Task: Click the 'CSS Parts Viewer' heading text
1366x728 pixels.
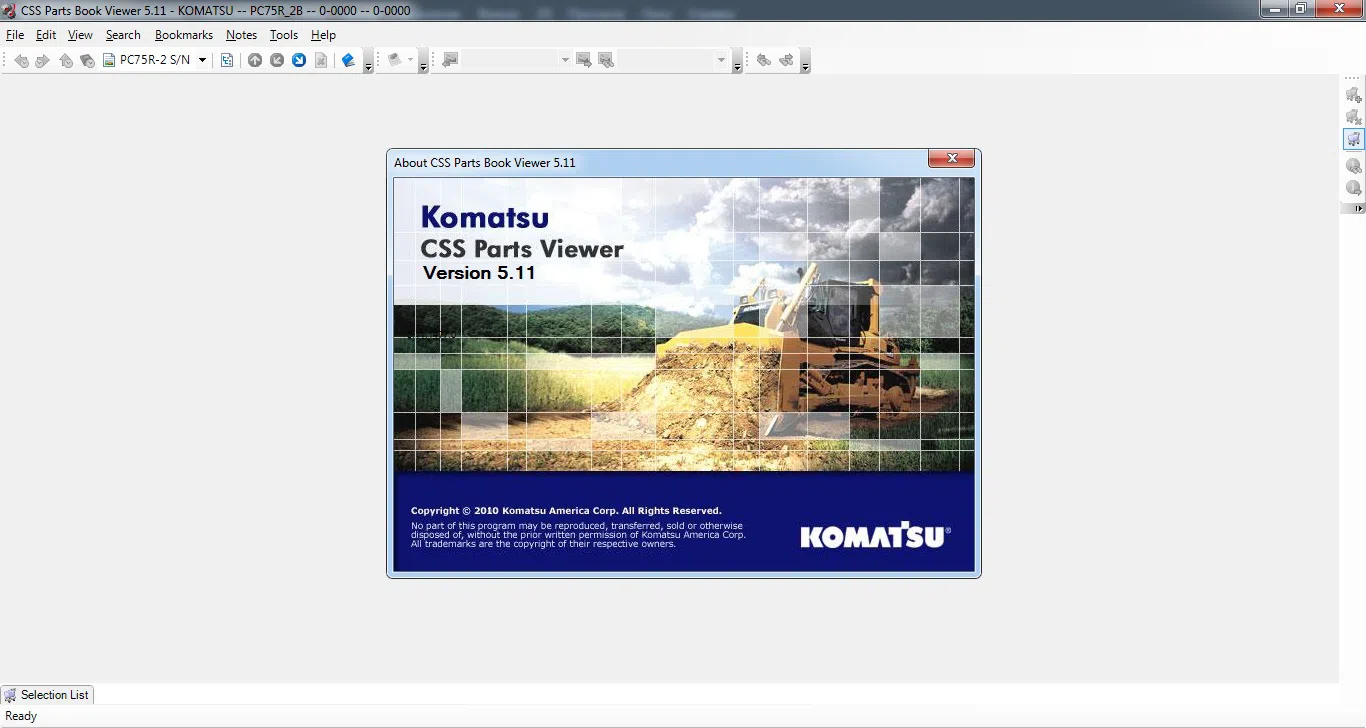Action: (x=522, y=249)
